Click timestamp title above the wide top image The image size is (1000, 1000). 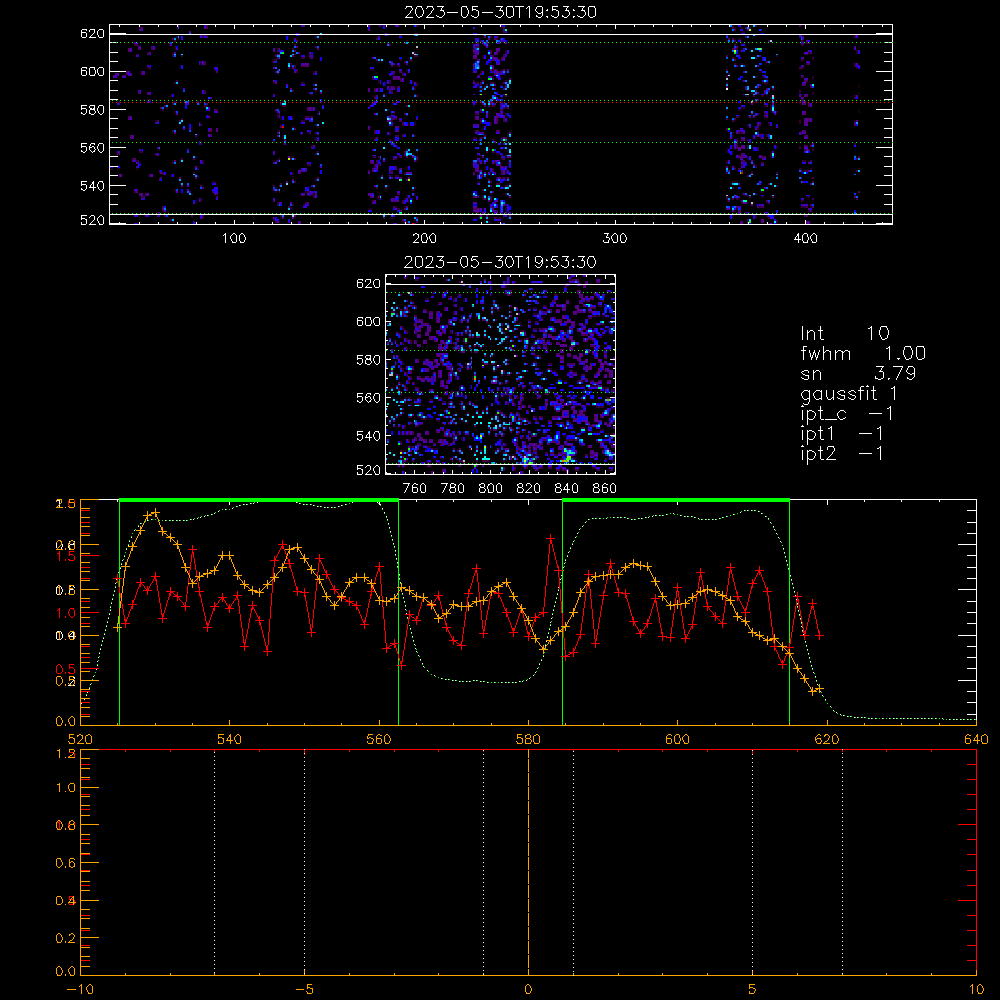500,12
